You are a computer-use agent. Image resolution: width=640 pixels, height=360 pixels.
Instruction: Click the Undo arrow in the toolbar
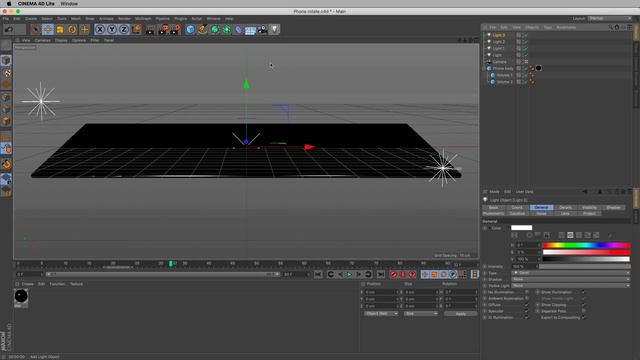point(9,29)
